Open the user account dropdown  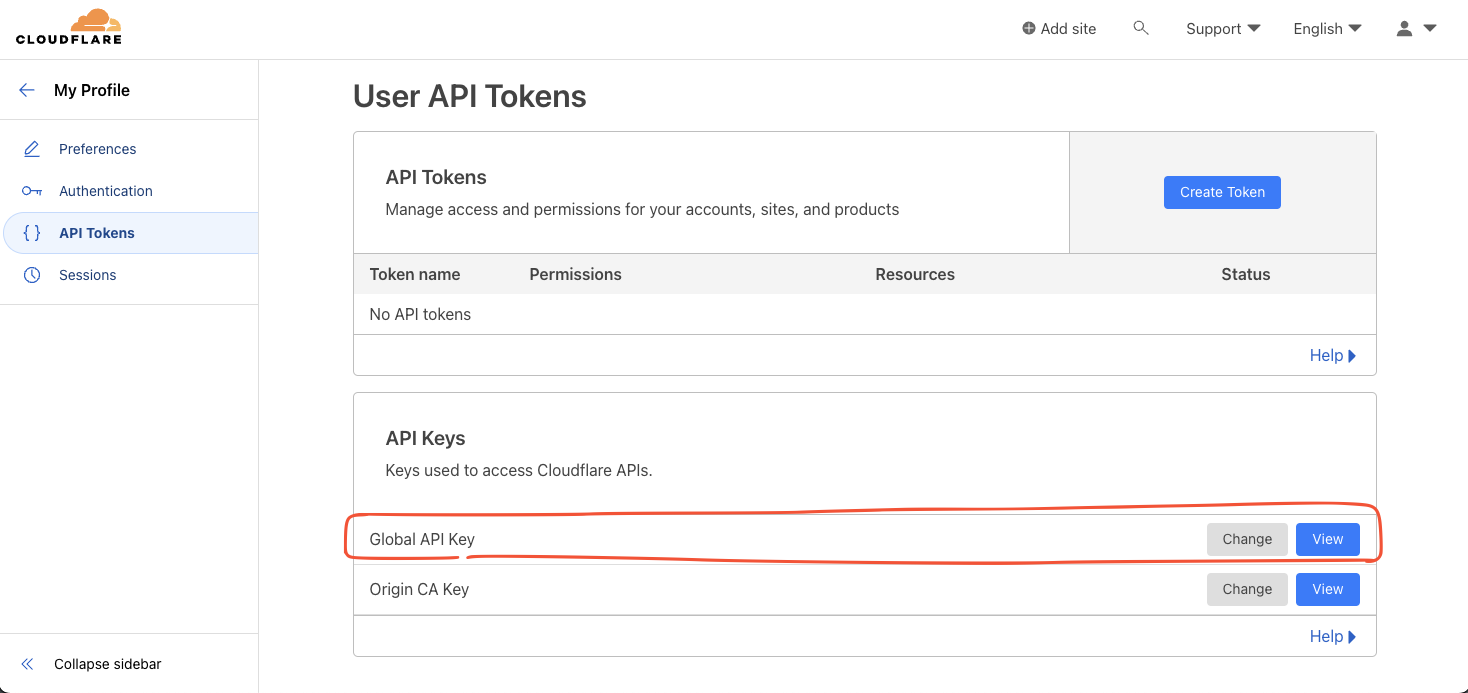(1415, 29)
